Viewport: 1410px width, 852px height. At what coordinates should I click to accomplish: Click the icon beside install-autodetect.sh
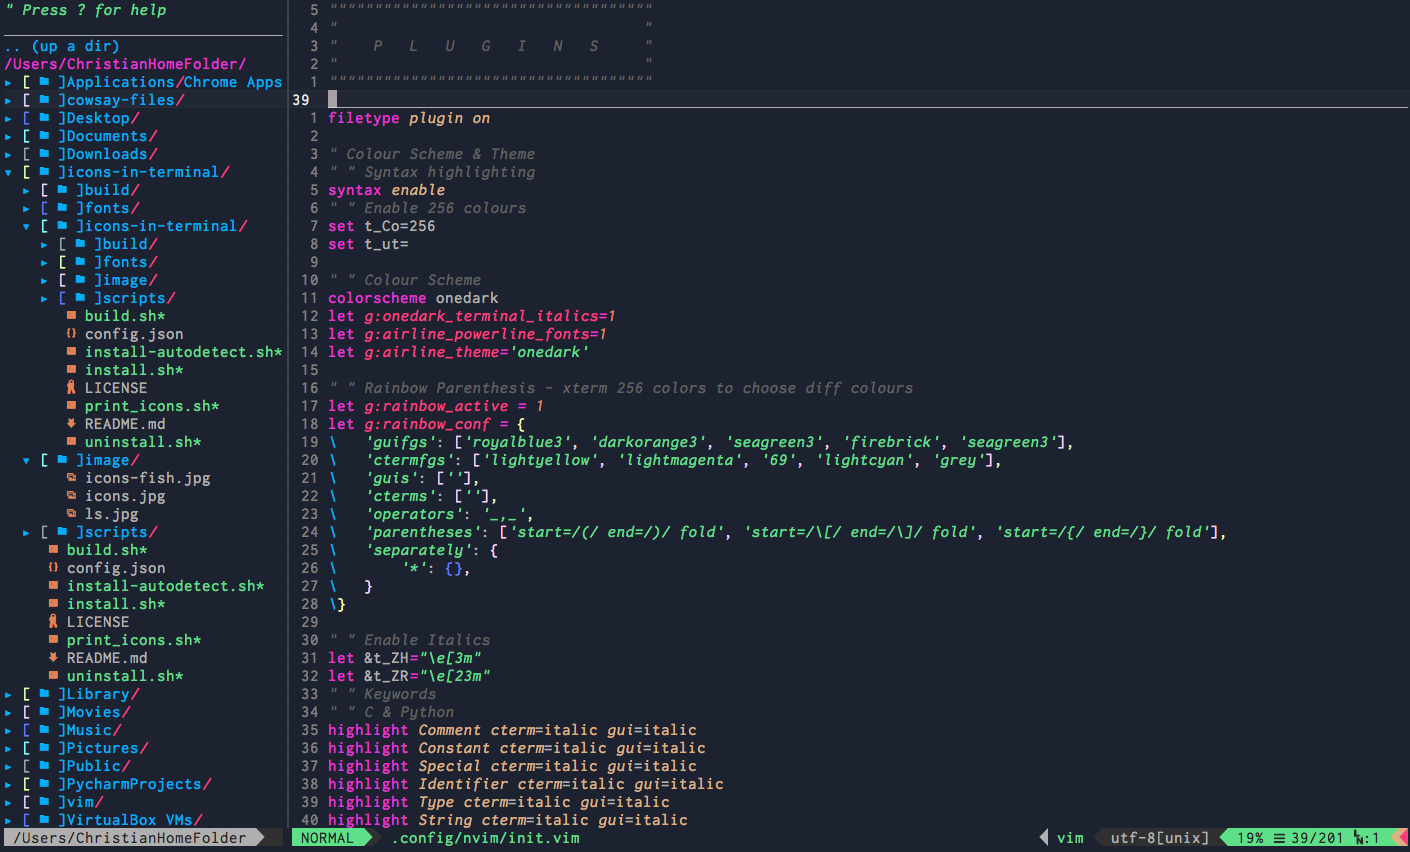coord(70,351)
